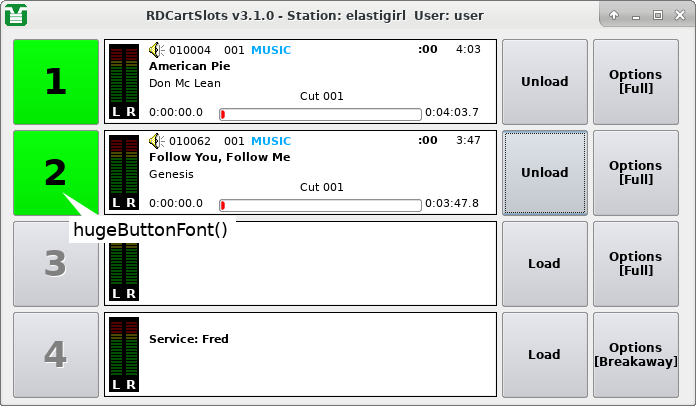Screen dimensions: 696x406
Task: Open Options [Full] for slot 1
Action: (635, 82)
